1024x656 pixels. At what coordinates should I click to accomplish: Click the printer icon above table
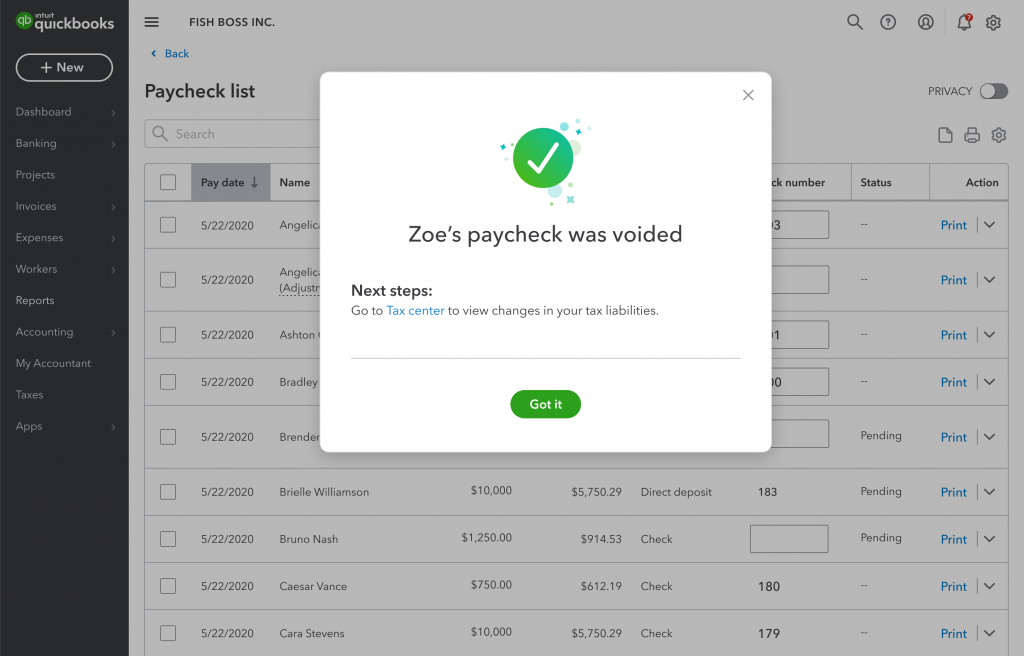[972, 135]
